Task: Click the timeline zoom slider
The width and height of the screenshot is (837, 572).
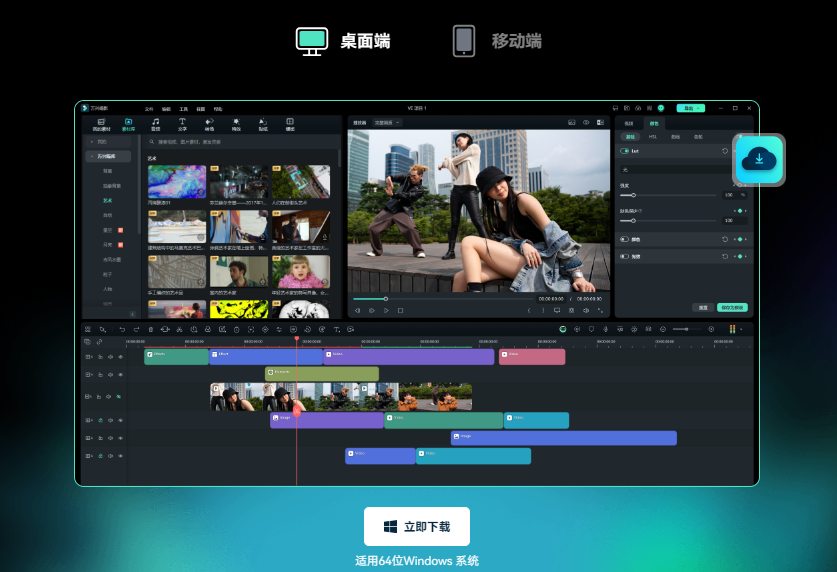Action: click(x=687, y=329)
